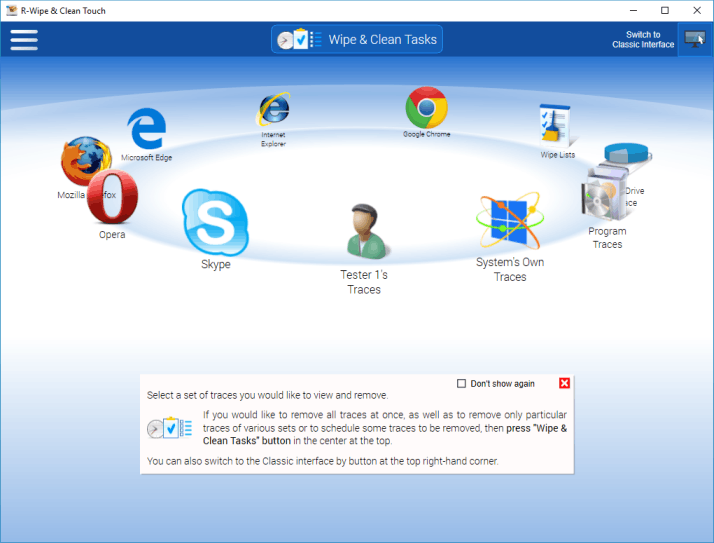Select the Skype icon
The image size is (714, 543).
[214, 222]
